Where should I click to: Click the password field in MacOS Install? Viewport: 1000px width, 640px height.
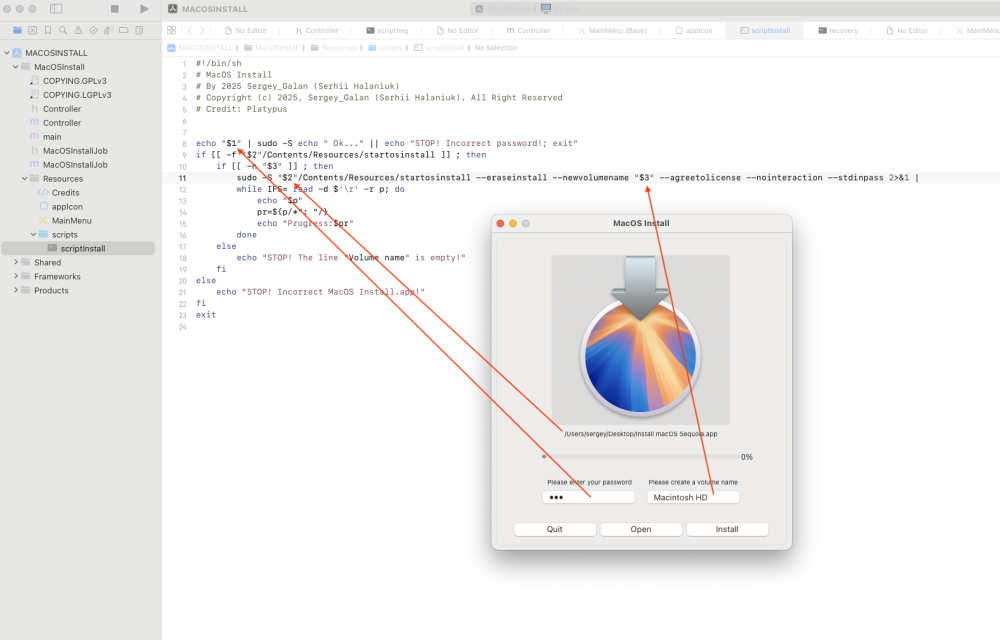(x=589, y=497)
